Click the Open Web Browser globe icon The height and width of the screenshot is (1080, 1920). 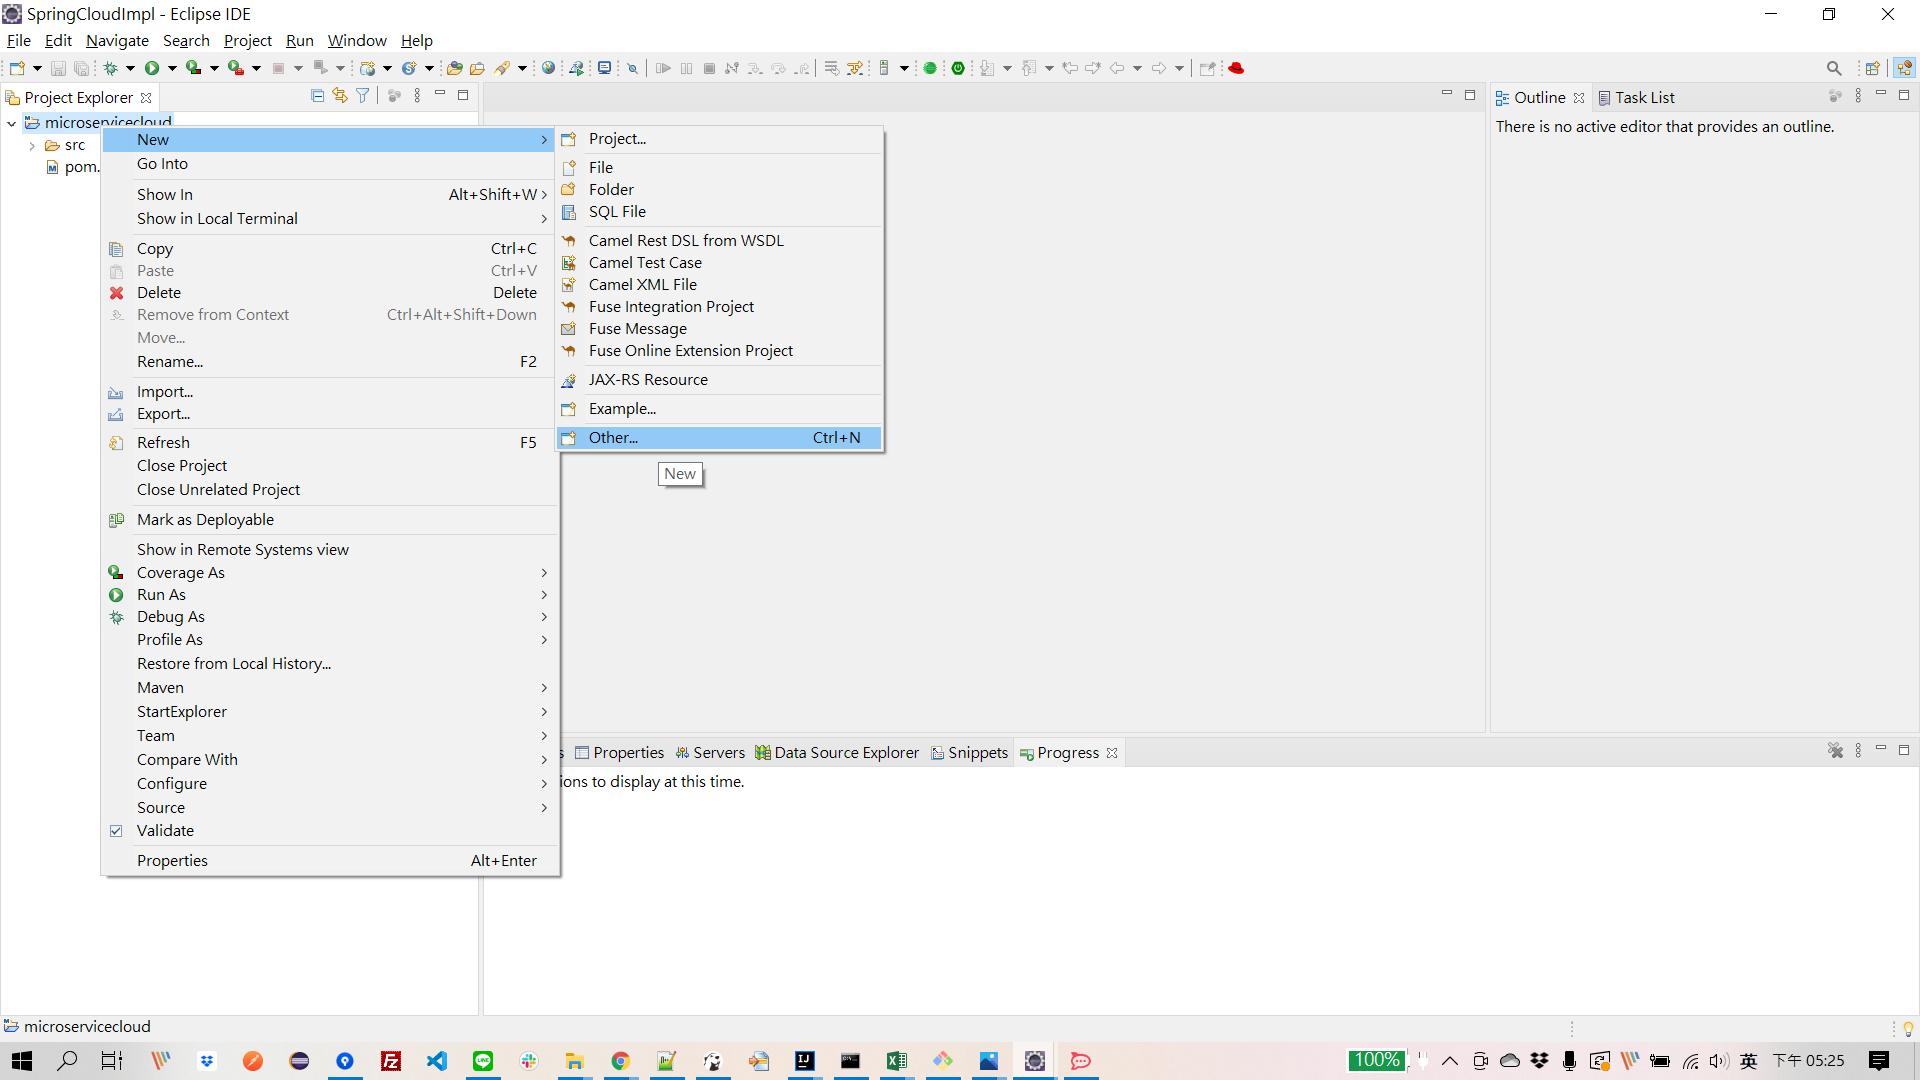coord(548,68)
